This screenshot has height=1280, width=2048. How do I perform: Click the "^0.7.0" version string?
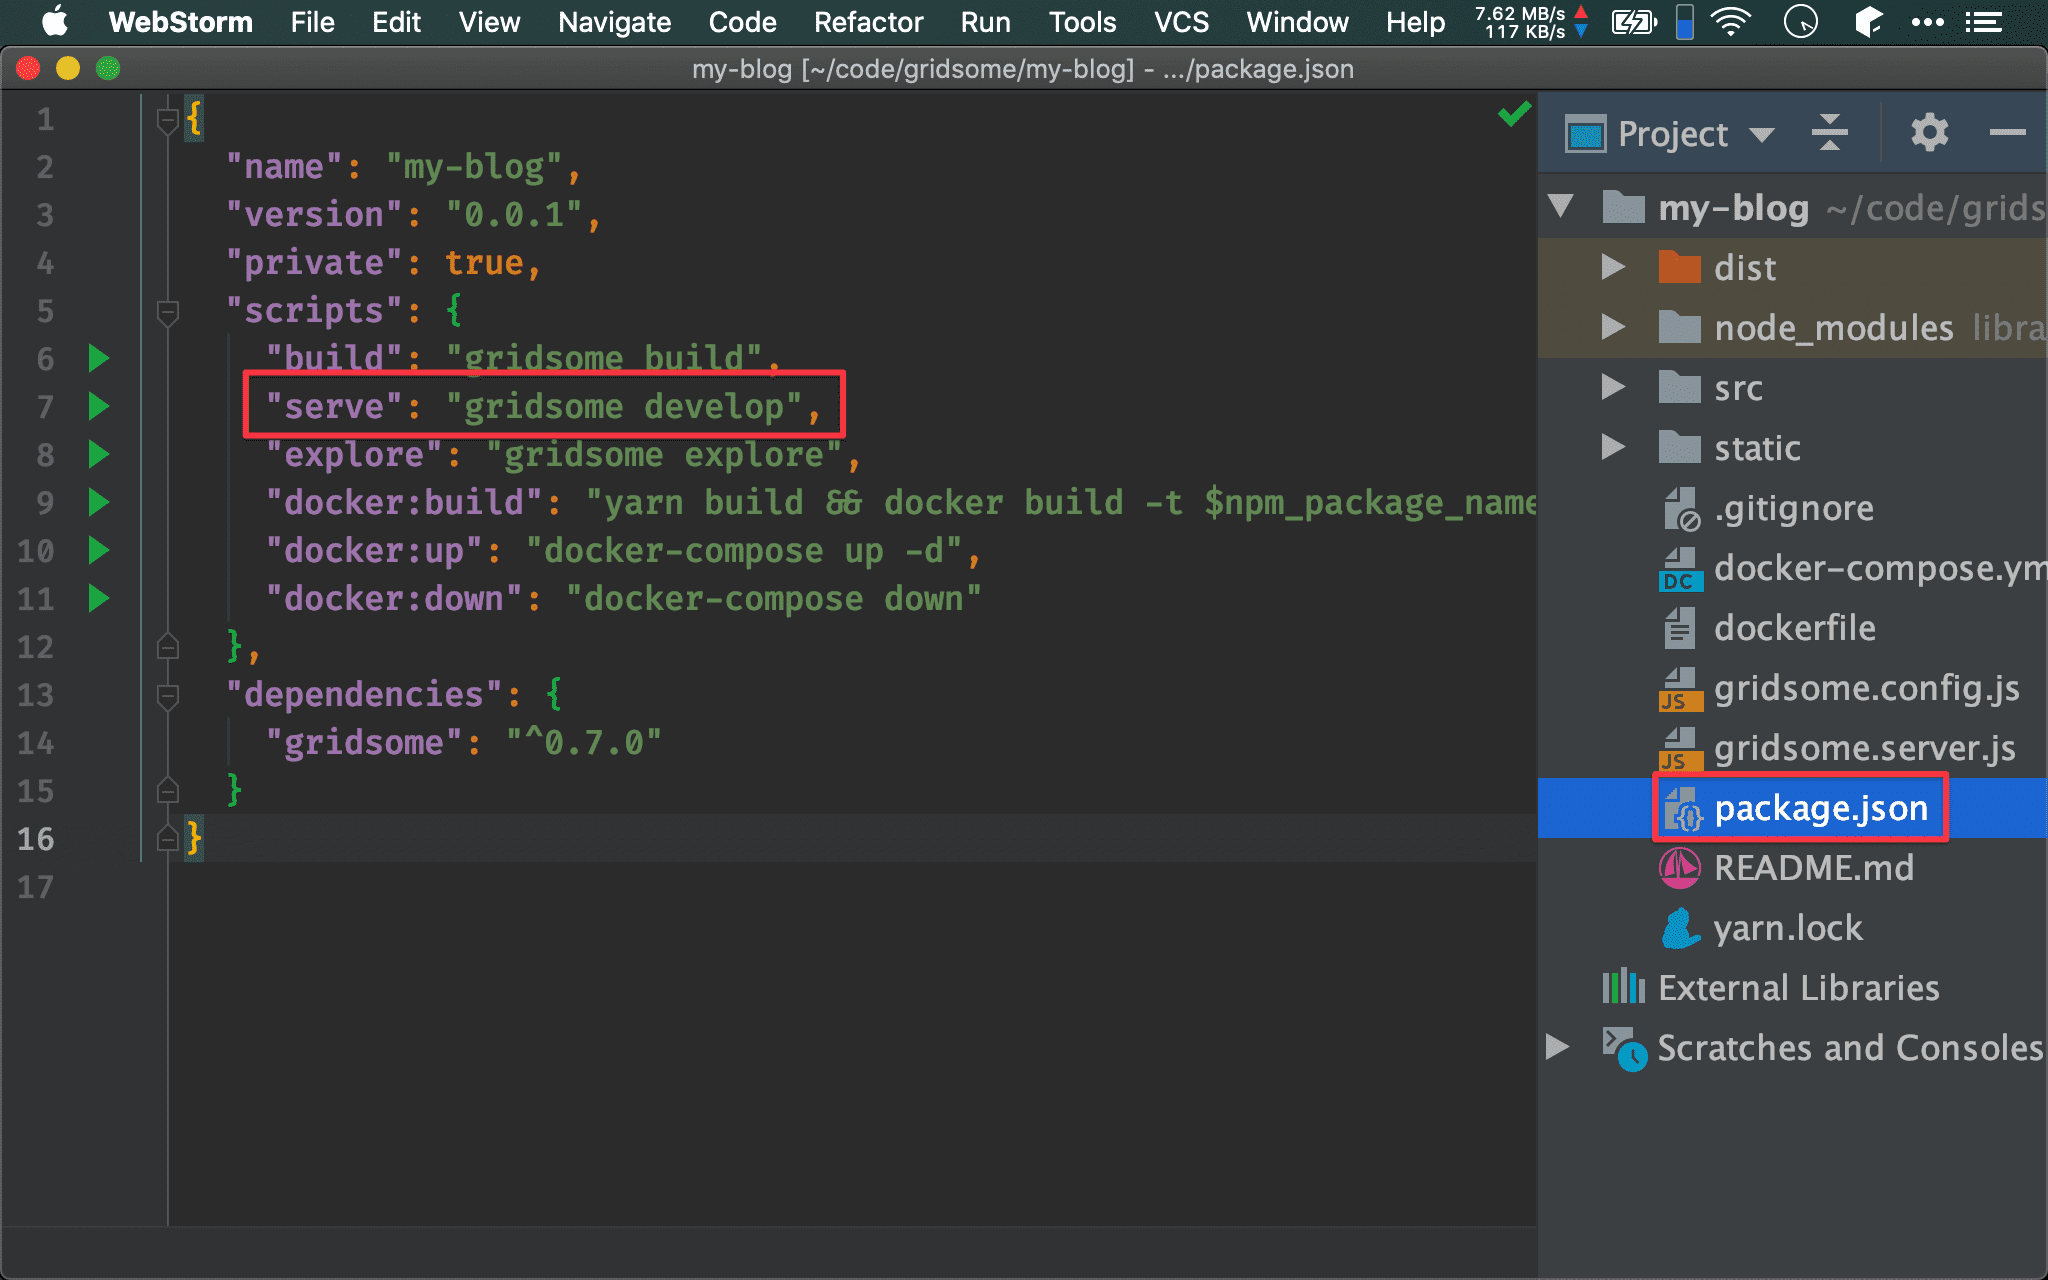tap(584, 742)
